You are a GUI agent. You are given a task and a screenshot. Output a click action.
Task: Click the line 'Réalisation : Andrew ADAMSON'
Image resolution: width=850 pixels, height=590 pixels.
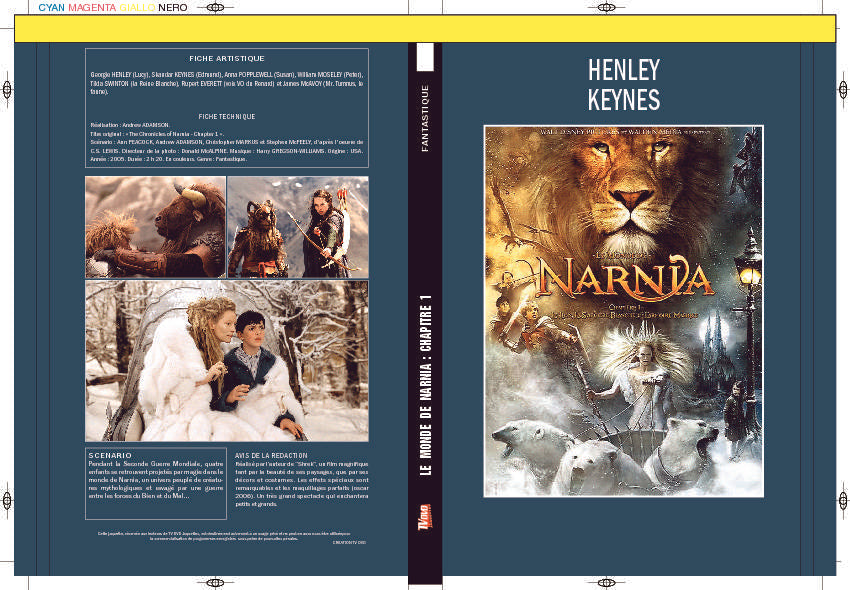(130, 125)
